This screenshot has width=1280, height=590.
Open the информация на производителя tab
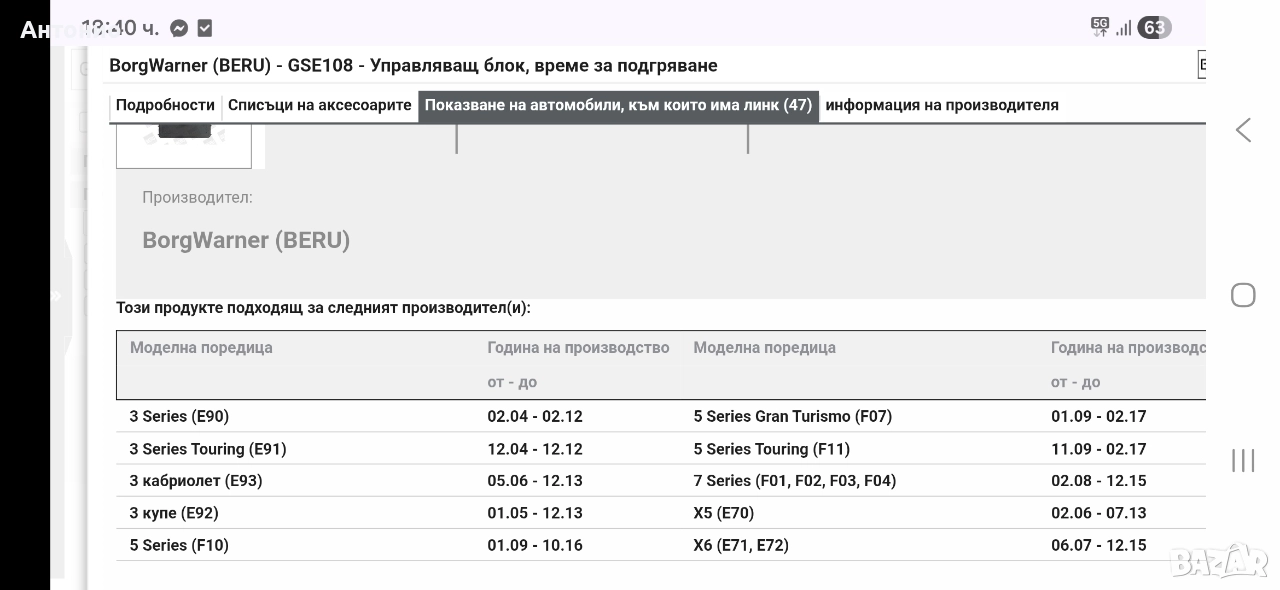(x=941, y=105)
